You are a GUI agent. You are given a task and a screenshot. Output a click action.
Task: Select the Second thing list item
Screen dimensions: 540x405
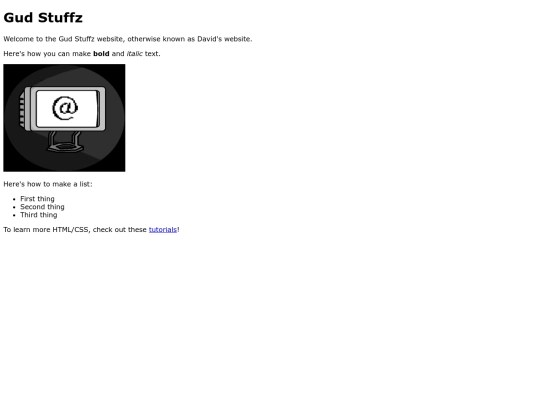pyautogui.click(x=42, y=207)
